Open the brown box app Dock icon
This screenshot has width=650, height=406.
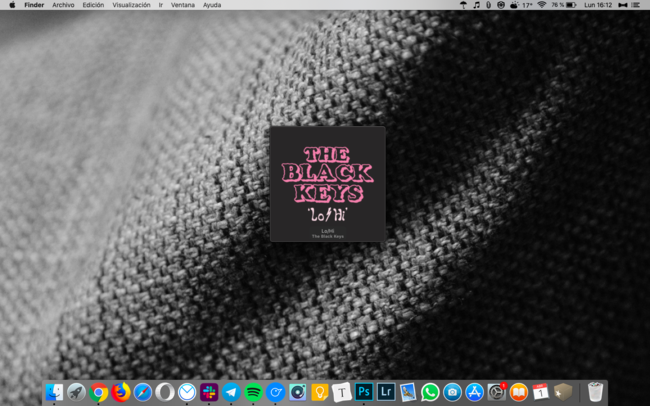click(x=563, y=392)
